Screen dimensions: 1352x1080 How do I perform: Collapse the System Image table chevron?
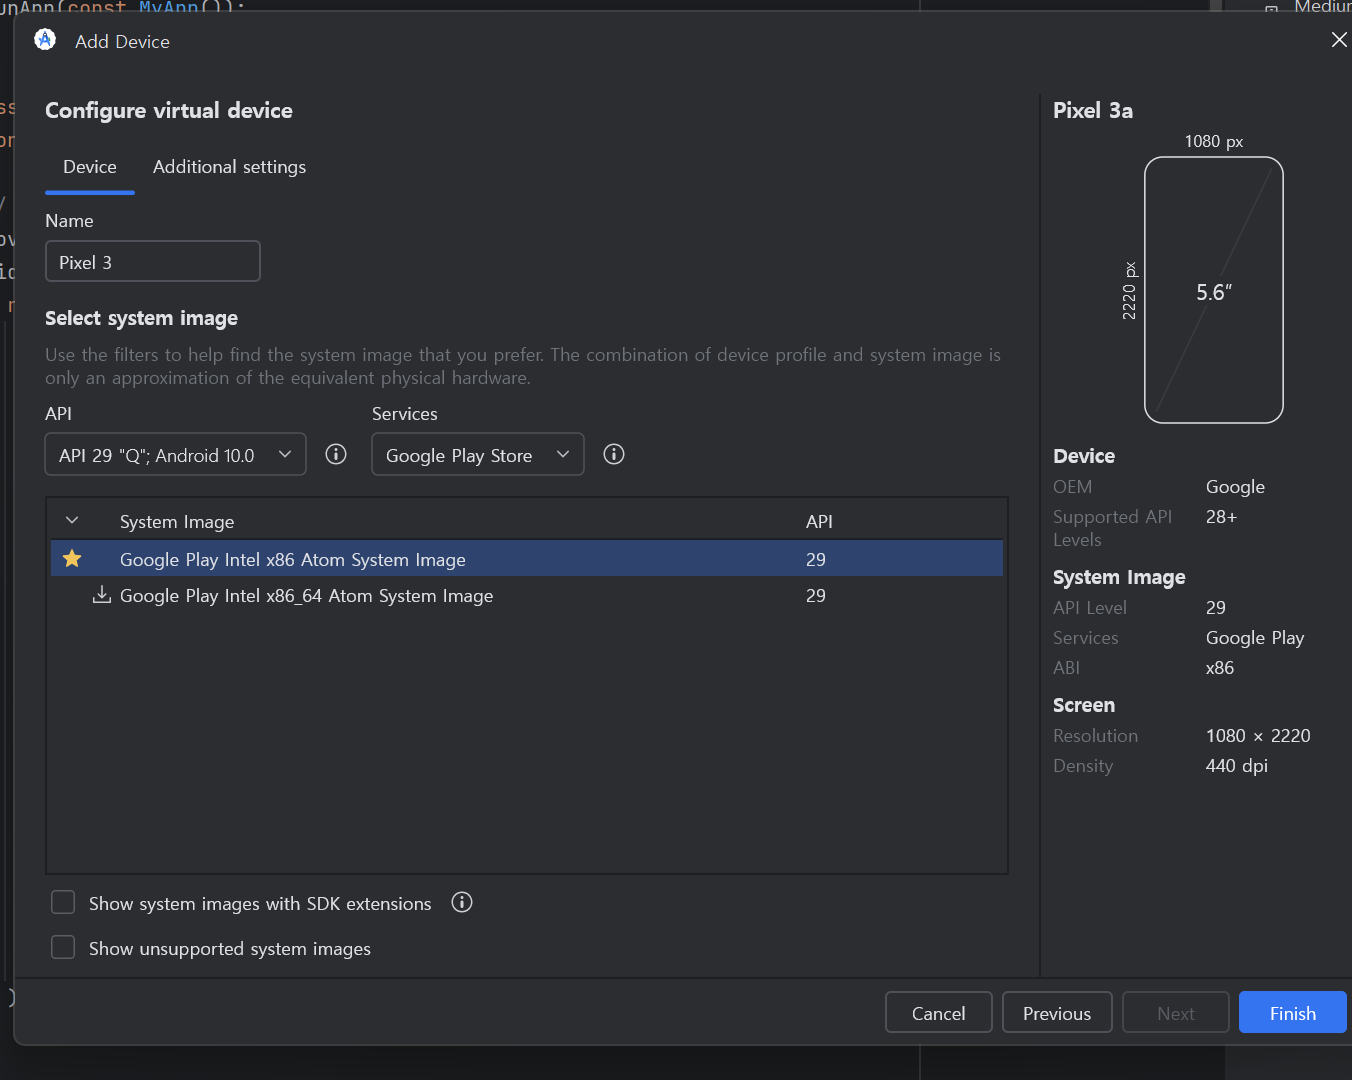(x=72, y=521)
